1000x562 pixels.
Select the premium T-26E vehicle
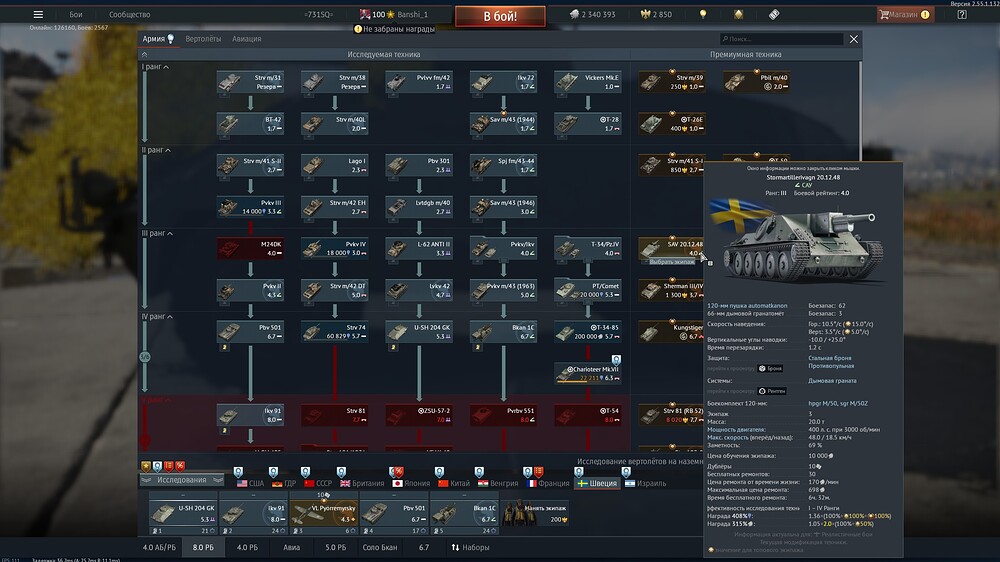672,123
